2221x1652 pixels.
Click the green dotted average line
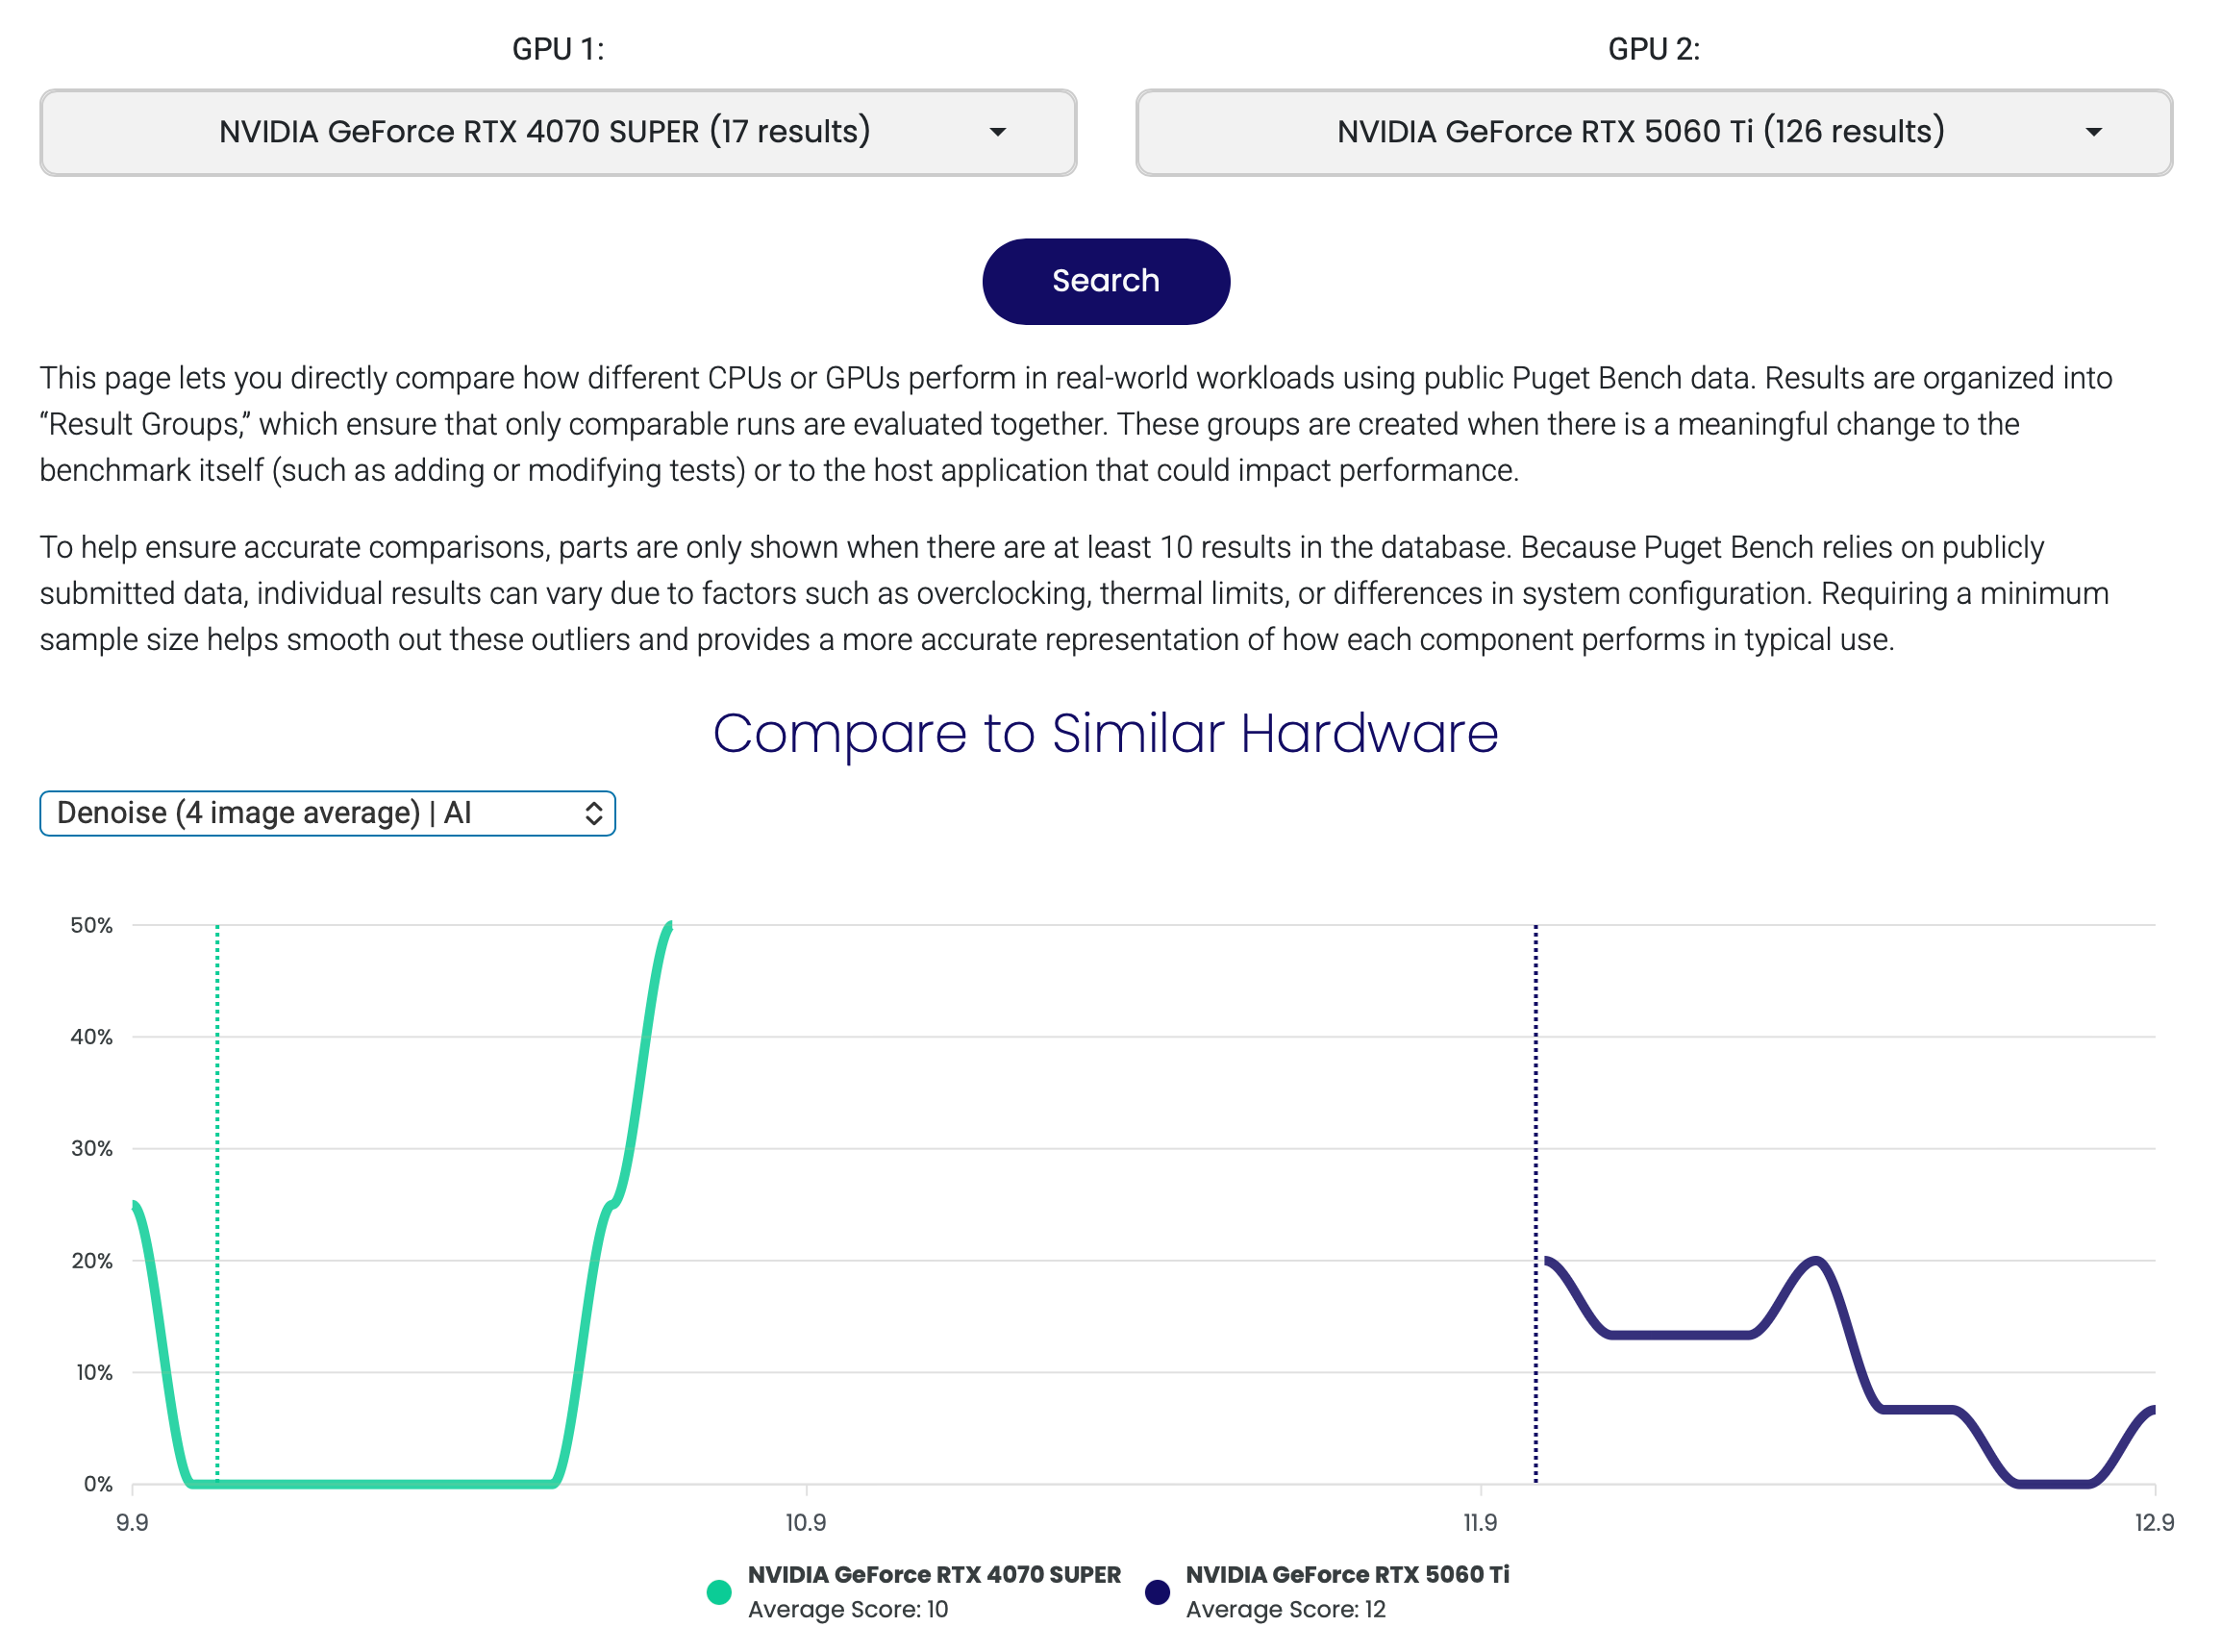218,1200
